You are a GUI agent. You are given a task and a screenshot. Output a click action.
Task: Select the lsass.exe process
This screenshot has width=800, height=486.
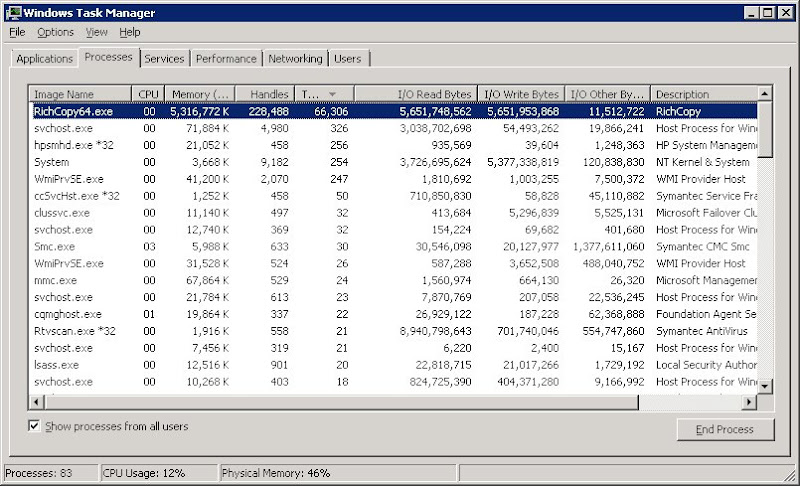coord(394,365)
